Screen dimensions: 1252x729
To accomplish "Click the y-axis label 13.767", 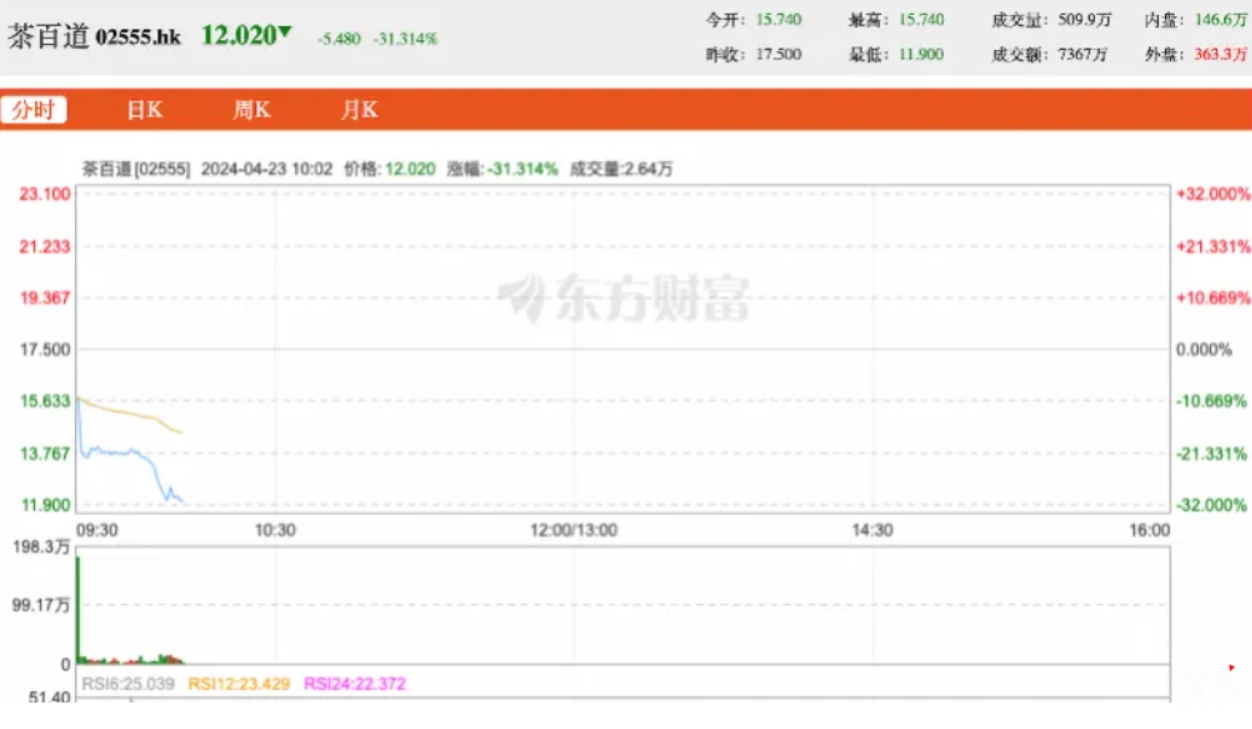I will pos(45,453).
